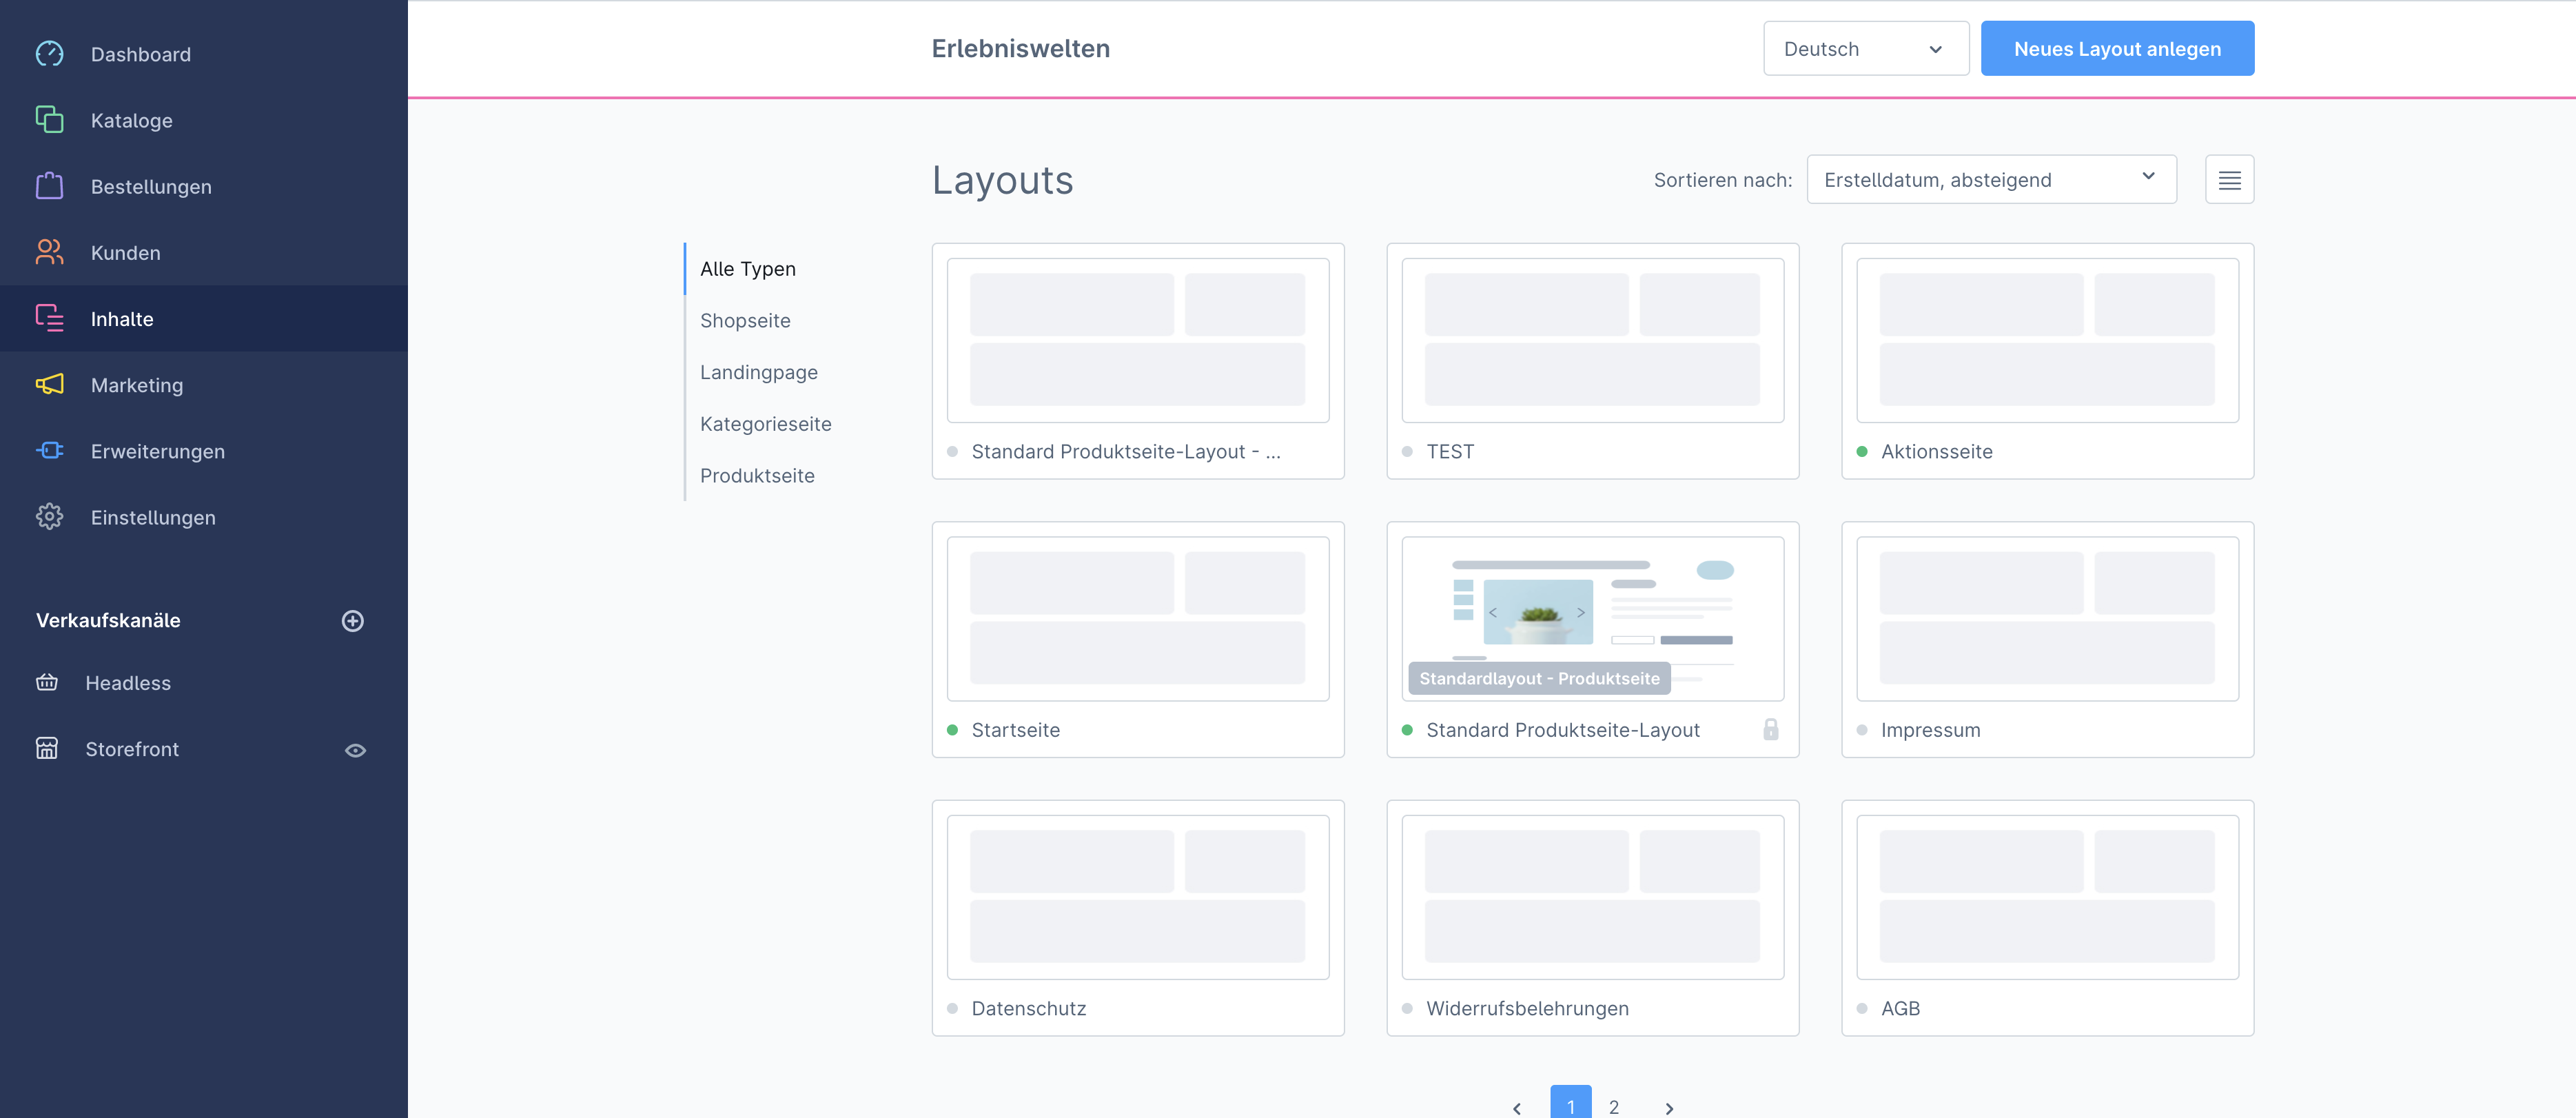This screenshot has height=1118, width=2576.
Task: Open Kunden menu item
Action: (x=204, y=252)
